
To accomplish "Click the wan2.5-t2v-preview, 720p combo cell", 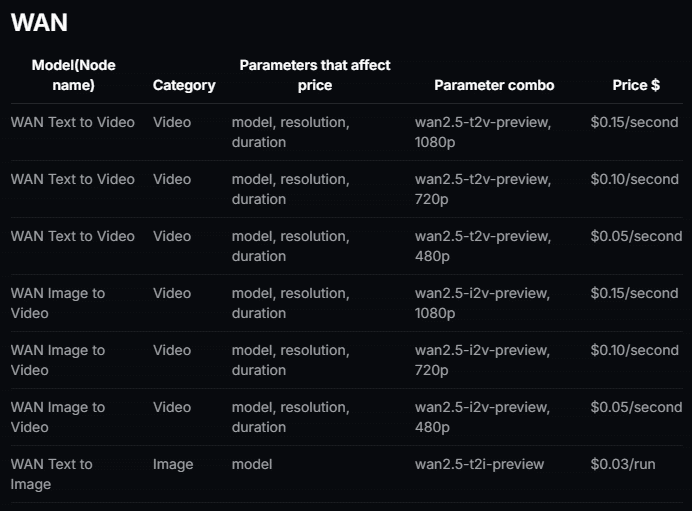I will tap(483, 189).
